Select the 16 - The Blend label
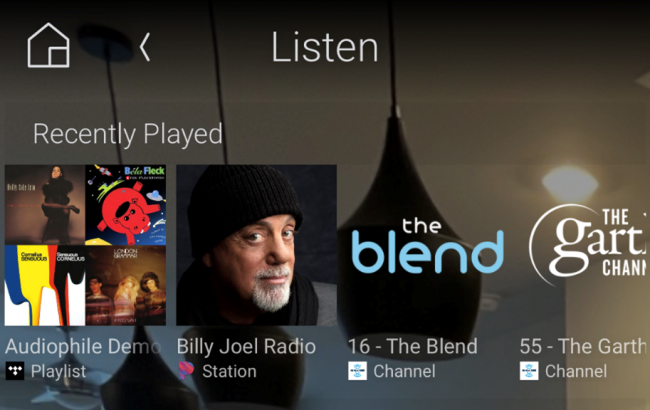The height and width of the screenshot is (410, 650). (x=413, y=347)
